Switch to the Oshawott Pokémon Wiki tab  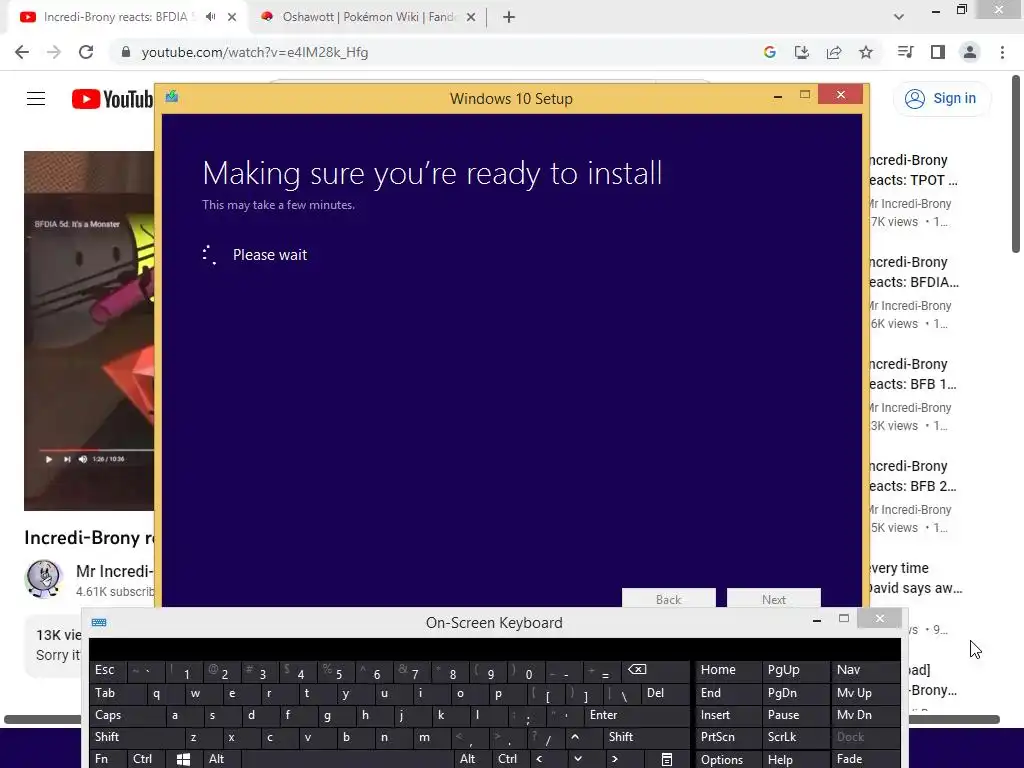click(369, 17)
